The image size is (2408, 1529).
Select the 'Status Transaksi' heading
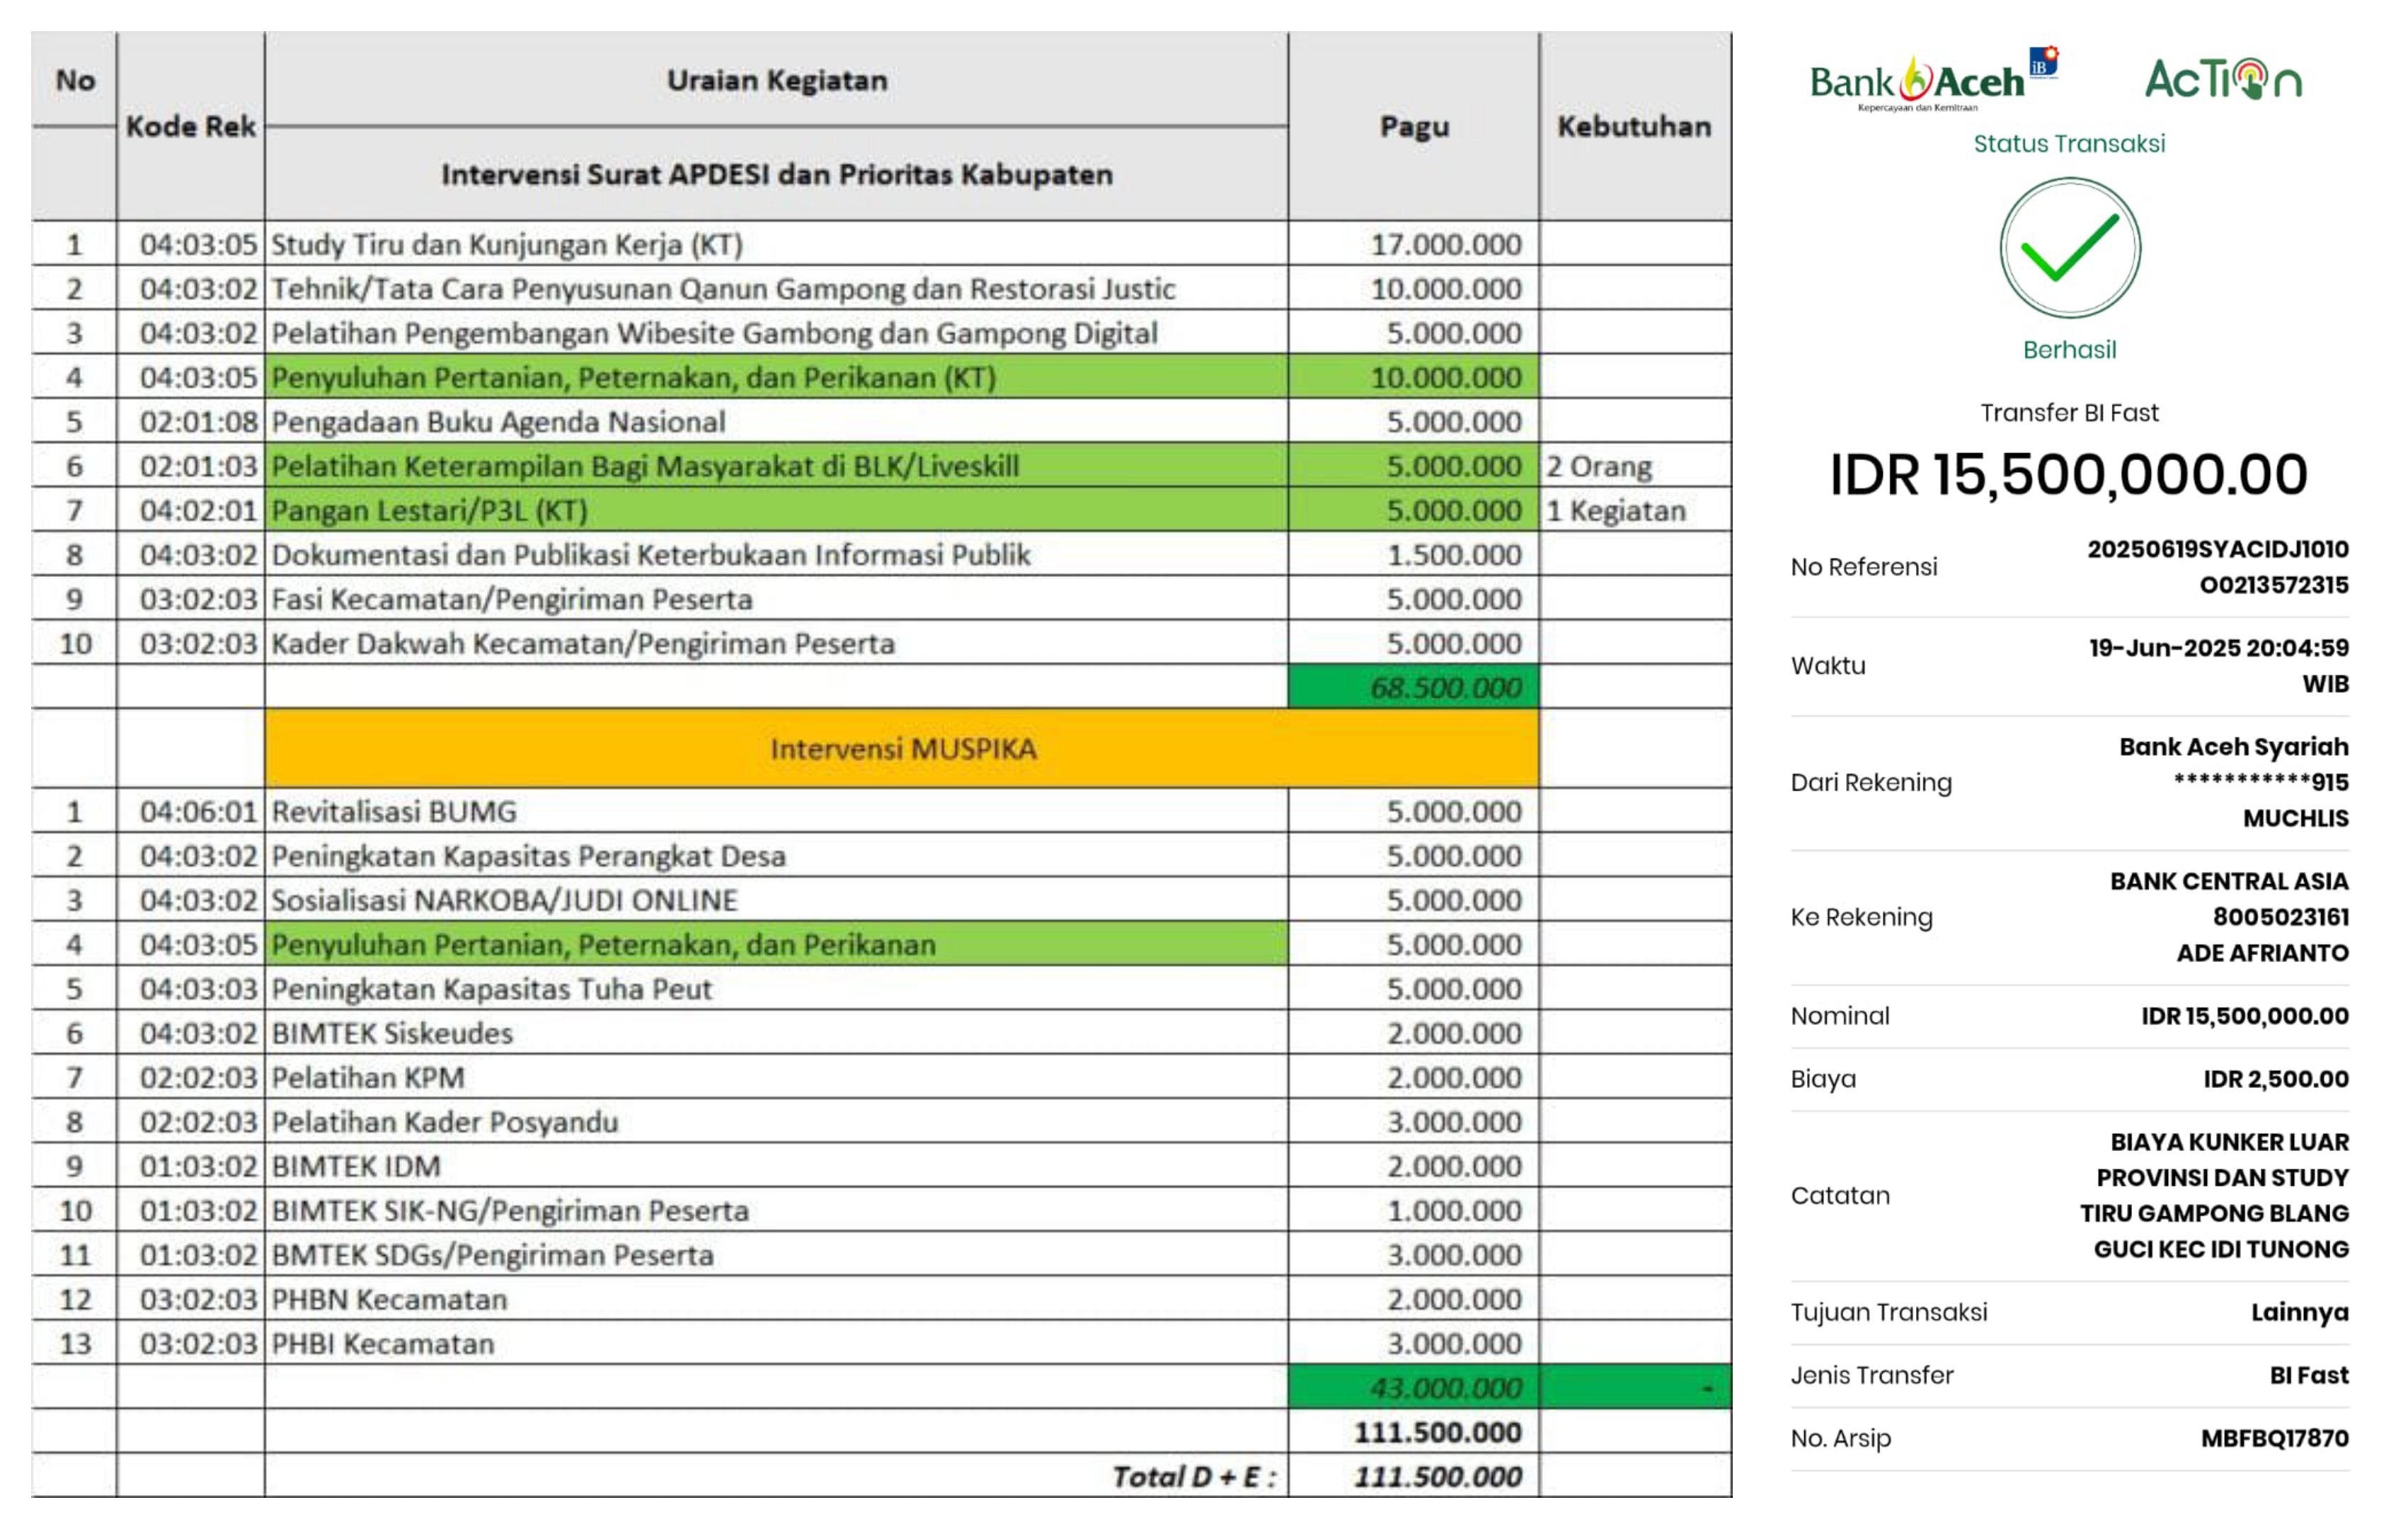(x=2069, y=143)
